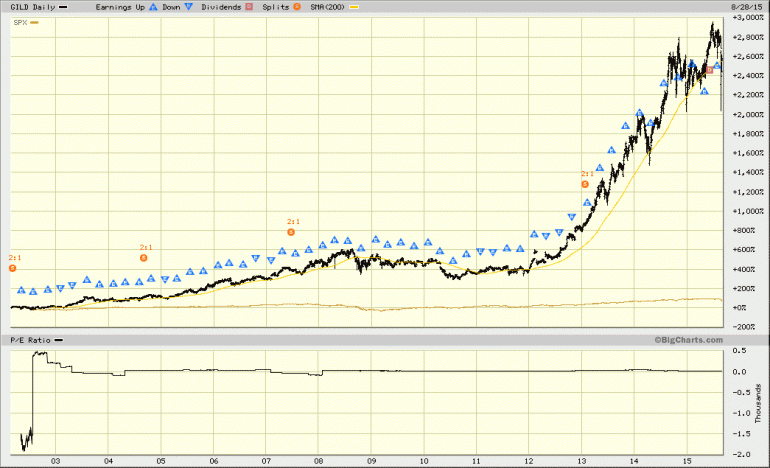Viewport: 770px width, 468px height.
Task: Click the P/E Ratio panel label
Action: pos(30,340)
